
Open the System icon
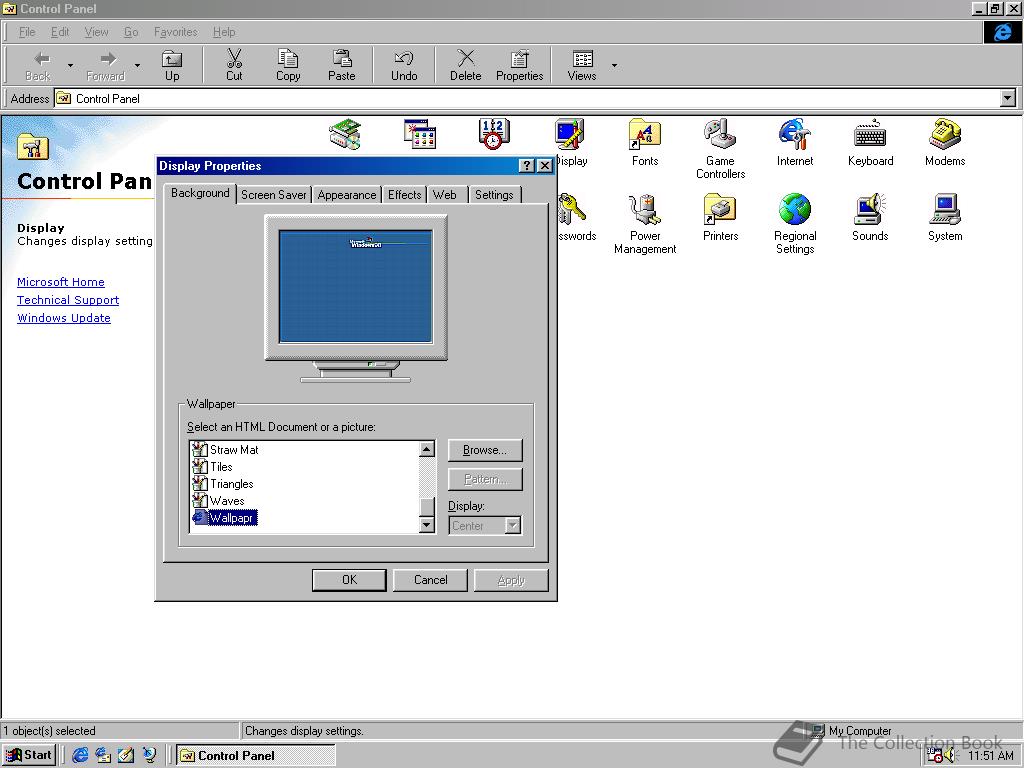pyautogui.click(x=944, y=210)
